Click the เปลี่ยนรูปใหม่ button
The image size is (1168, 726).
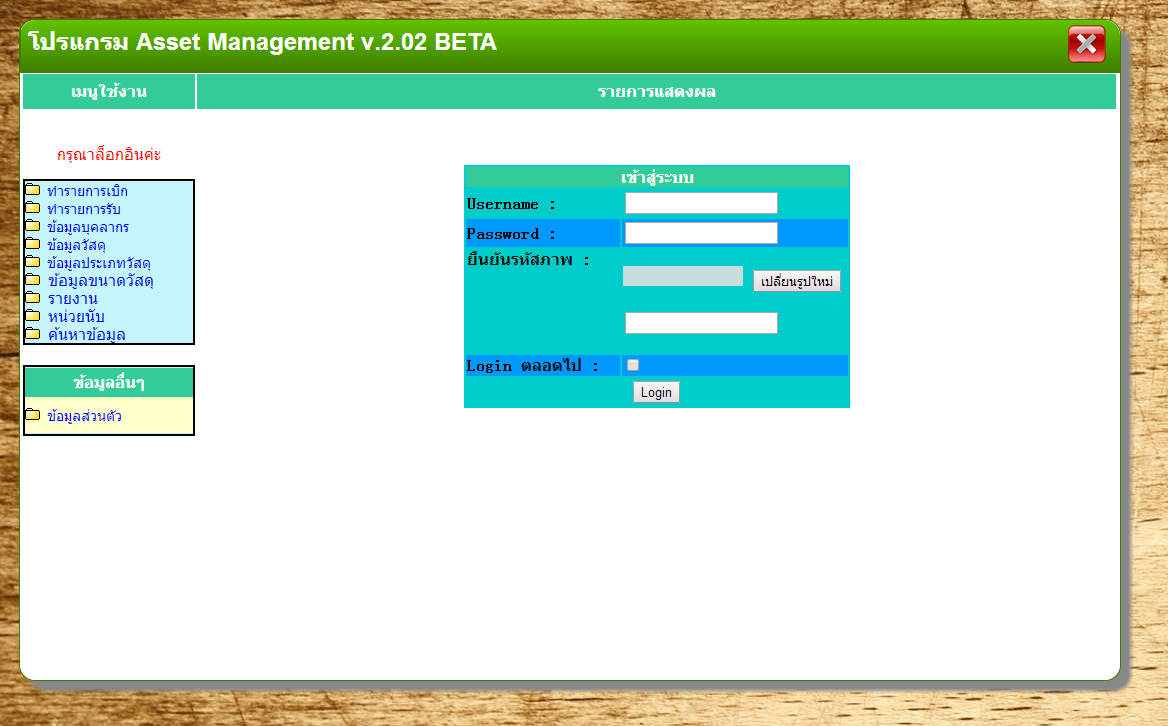[796, 281]
